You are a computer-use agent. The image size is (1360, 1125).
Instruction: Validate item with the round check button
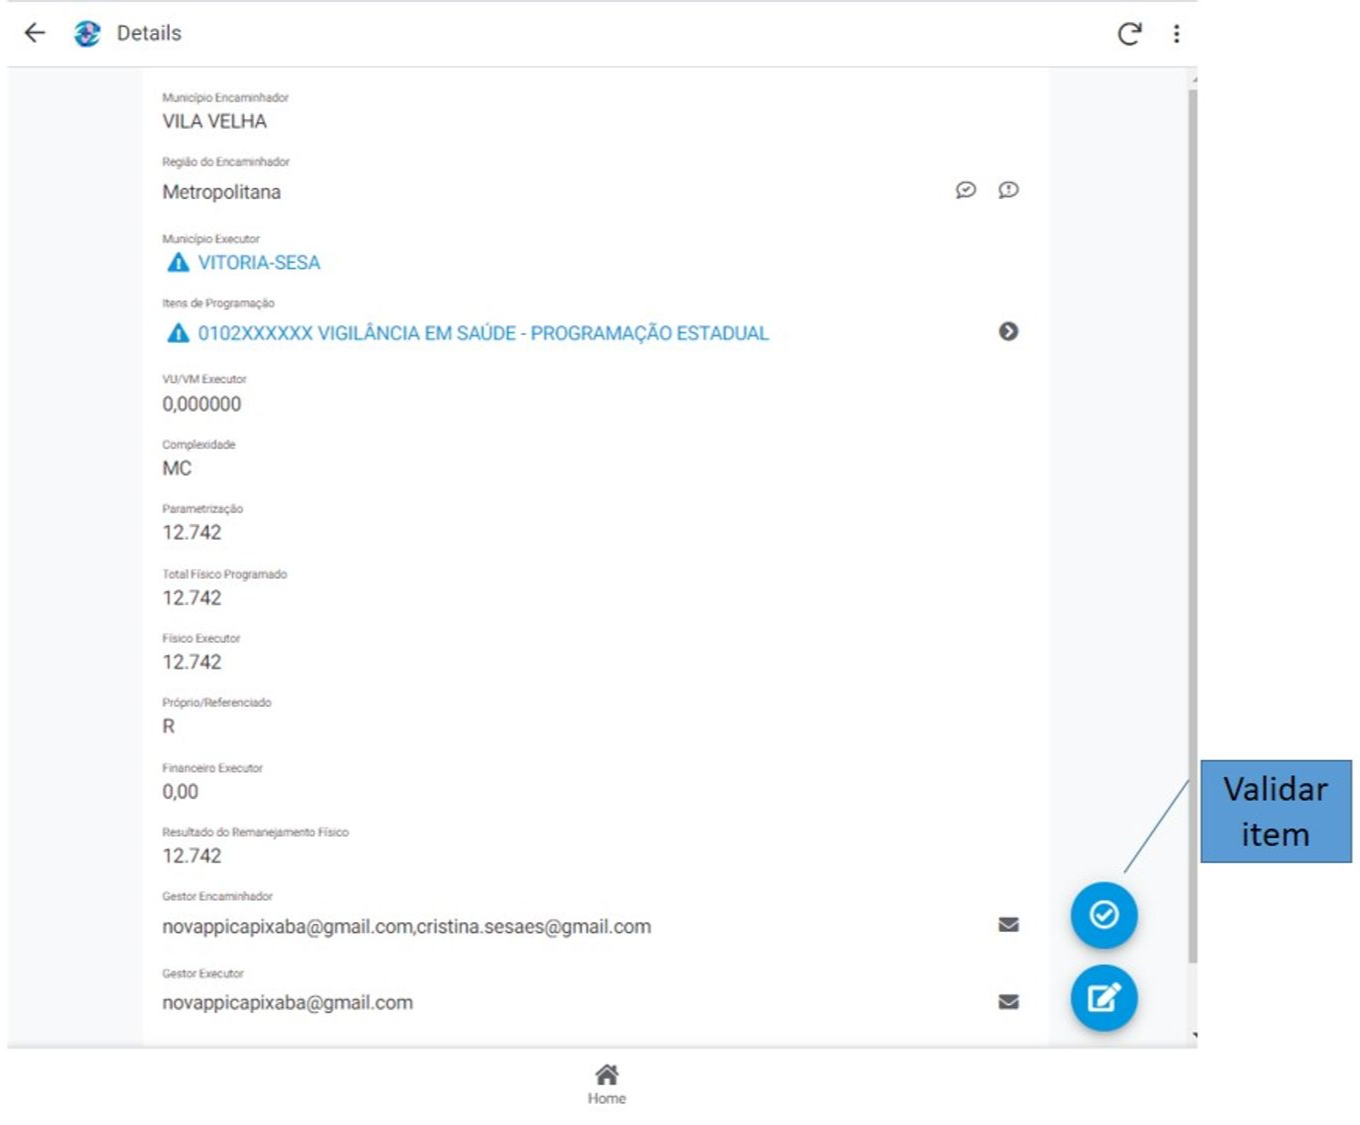(x=1103, y=915)
